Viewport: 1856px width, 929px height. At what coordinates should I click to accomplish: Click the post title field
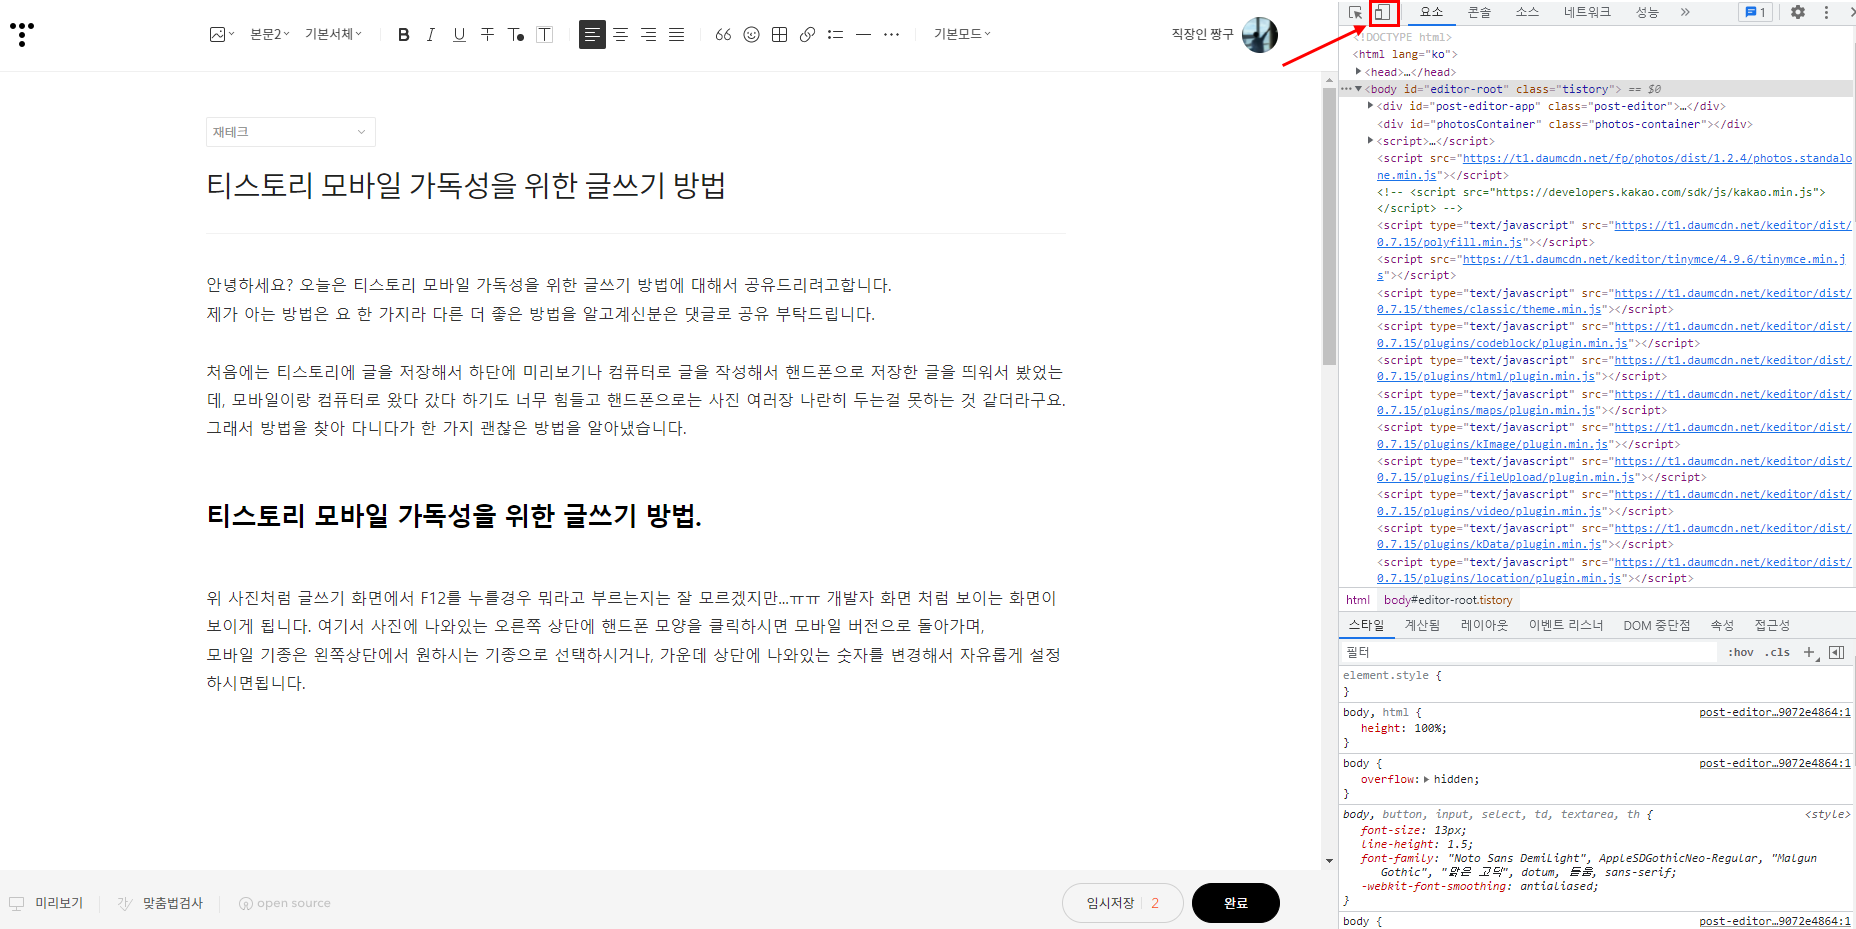tap(635, 185)
